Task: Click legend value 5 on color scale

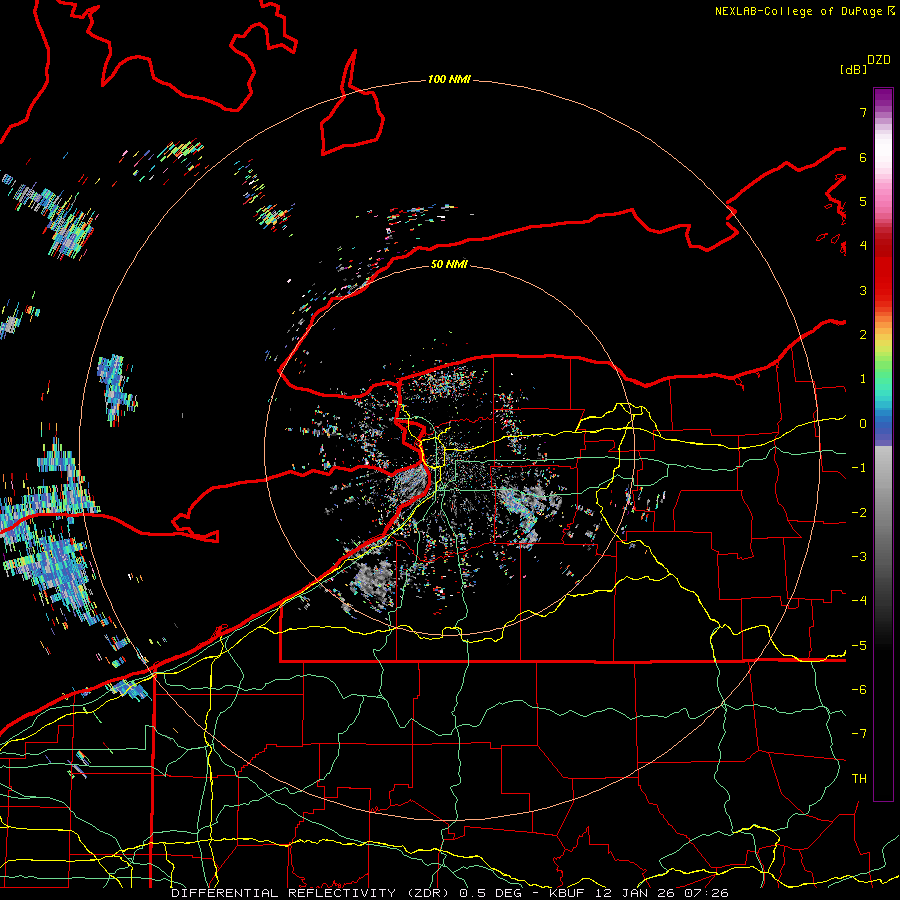Action: tap(863, 202)
